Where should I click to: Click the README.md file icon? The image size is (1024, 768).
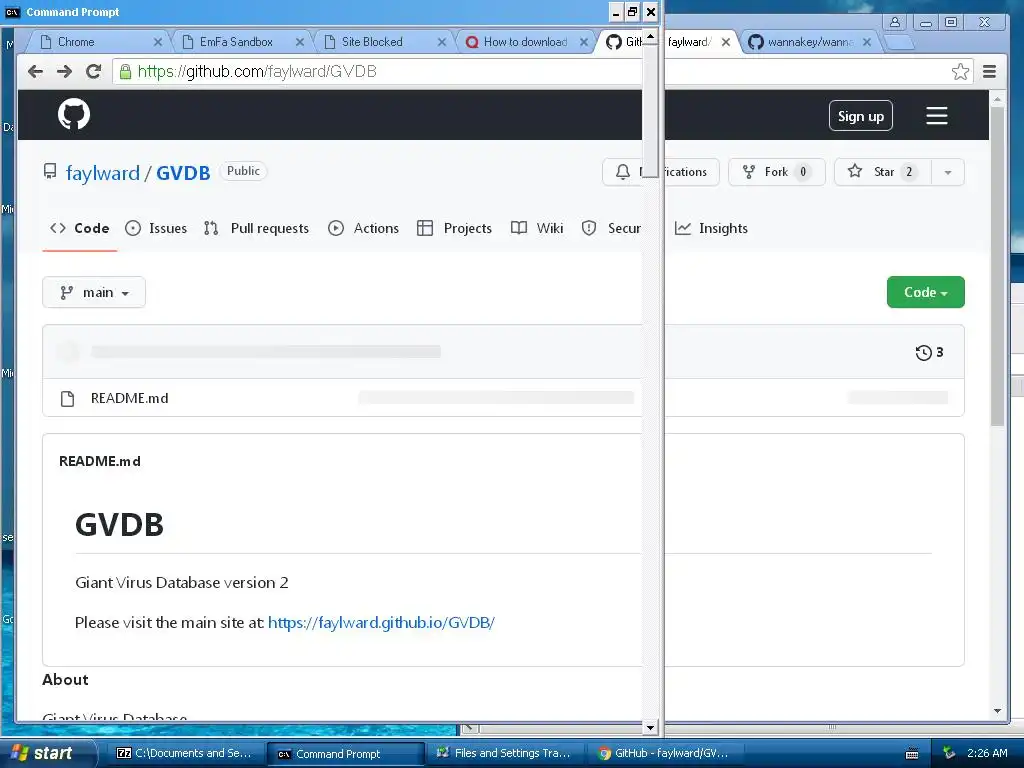pos(67,398)
